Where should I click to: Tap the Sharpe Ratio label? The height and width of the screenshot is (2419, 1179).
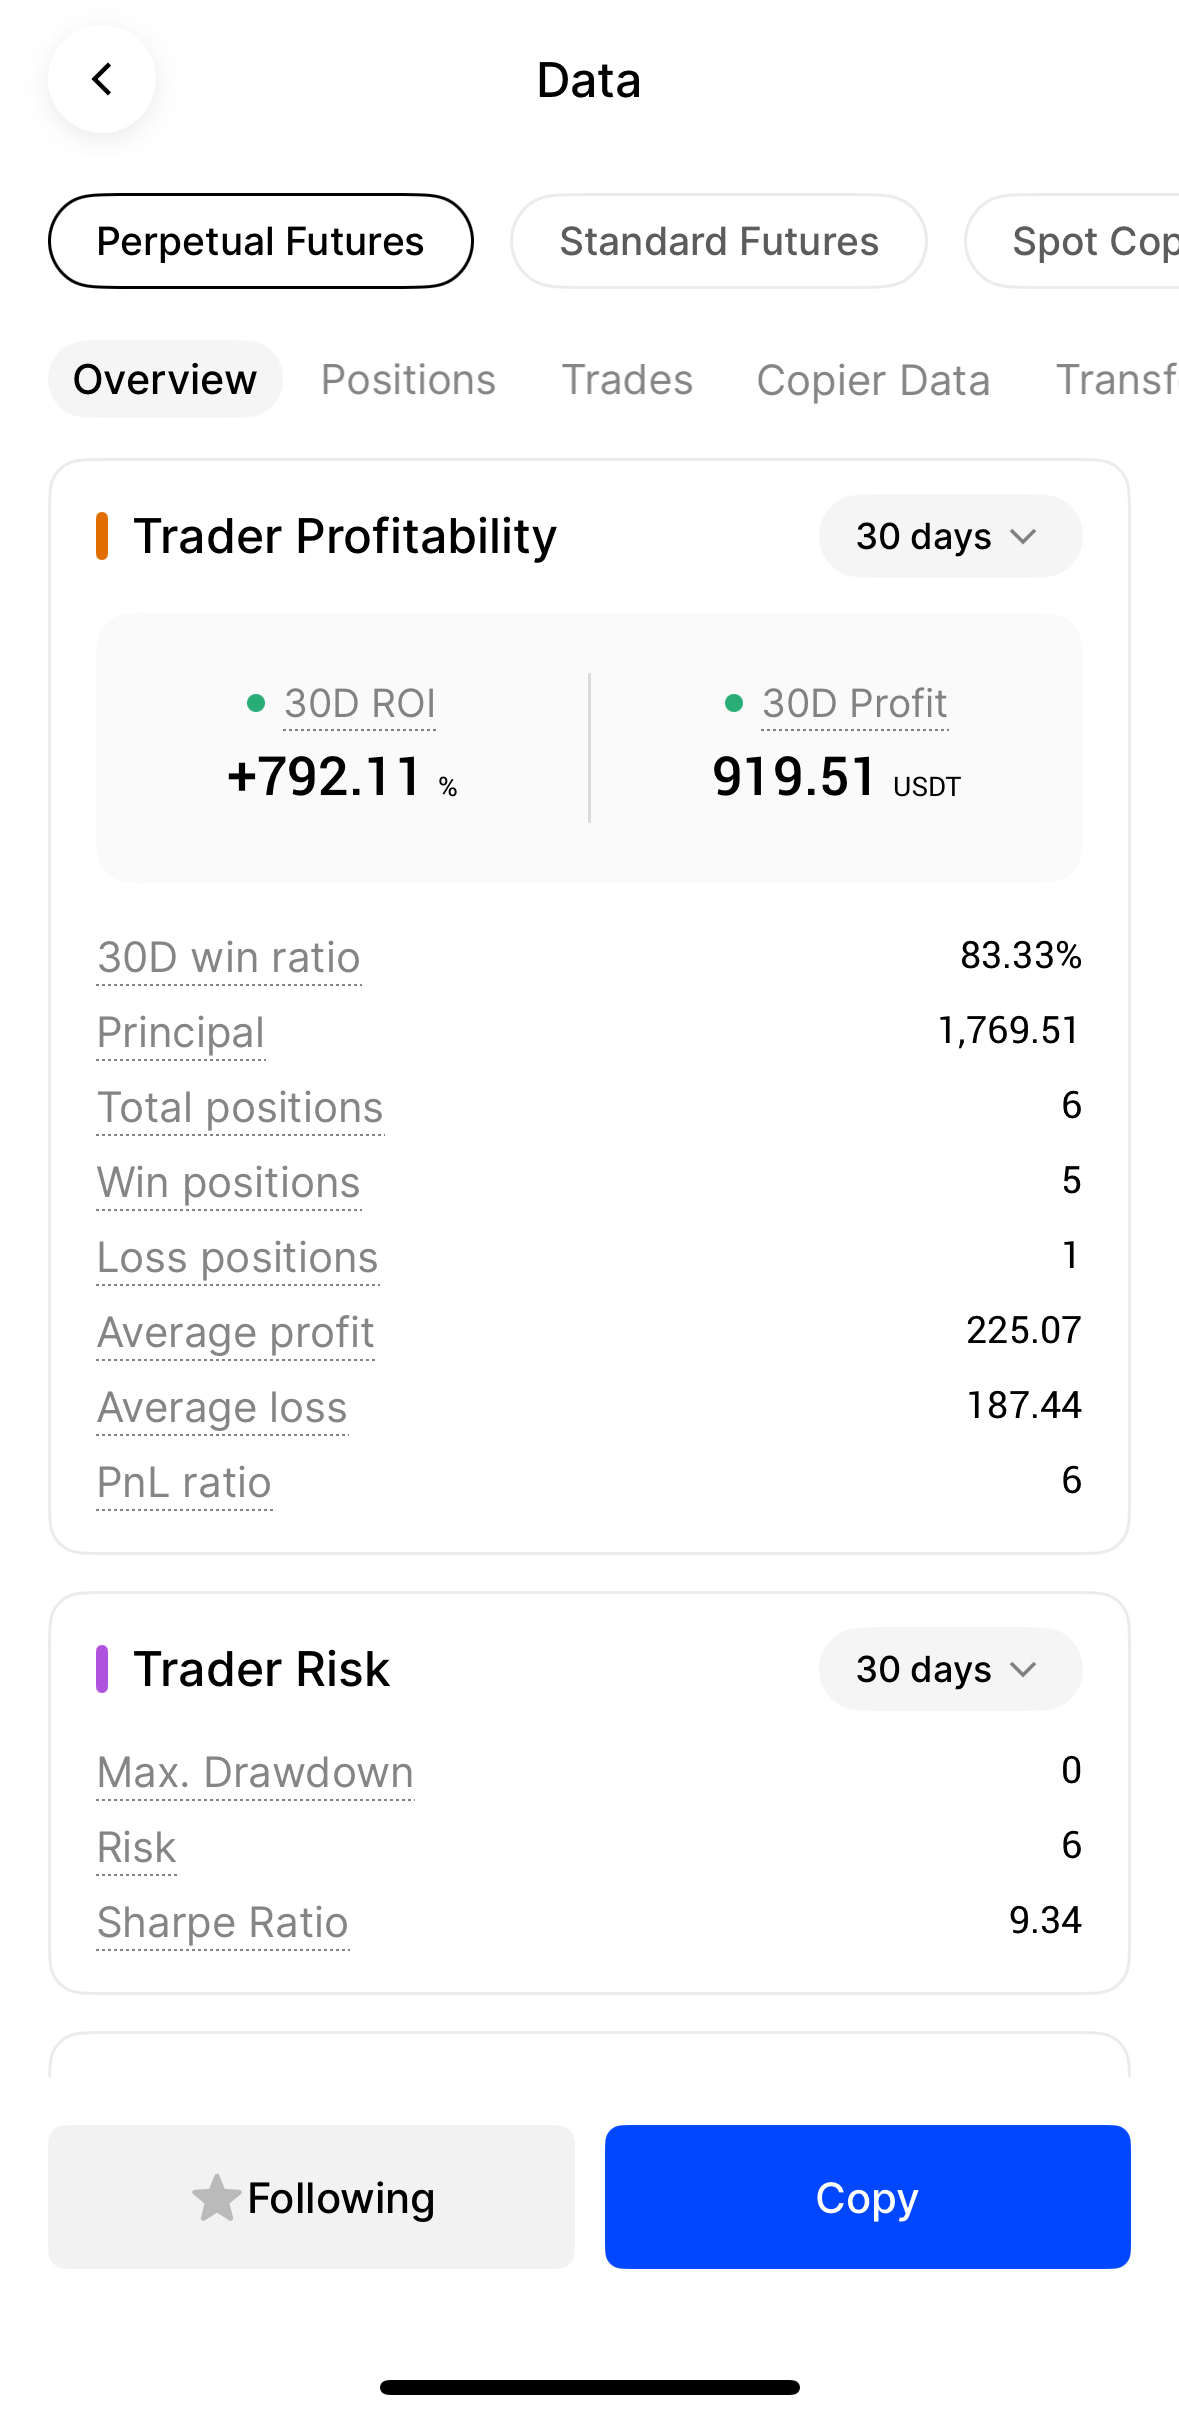[223, 1922]
